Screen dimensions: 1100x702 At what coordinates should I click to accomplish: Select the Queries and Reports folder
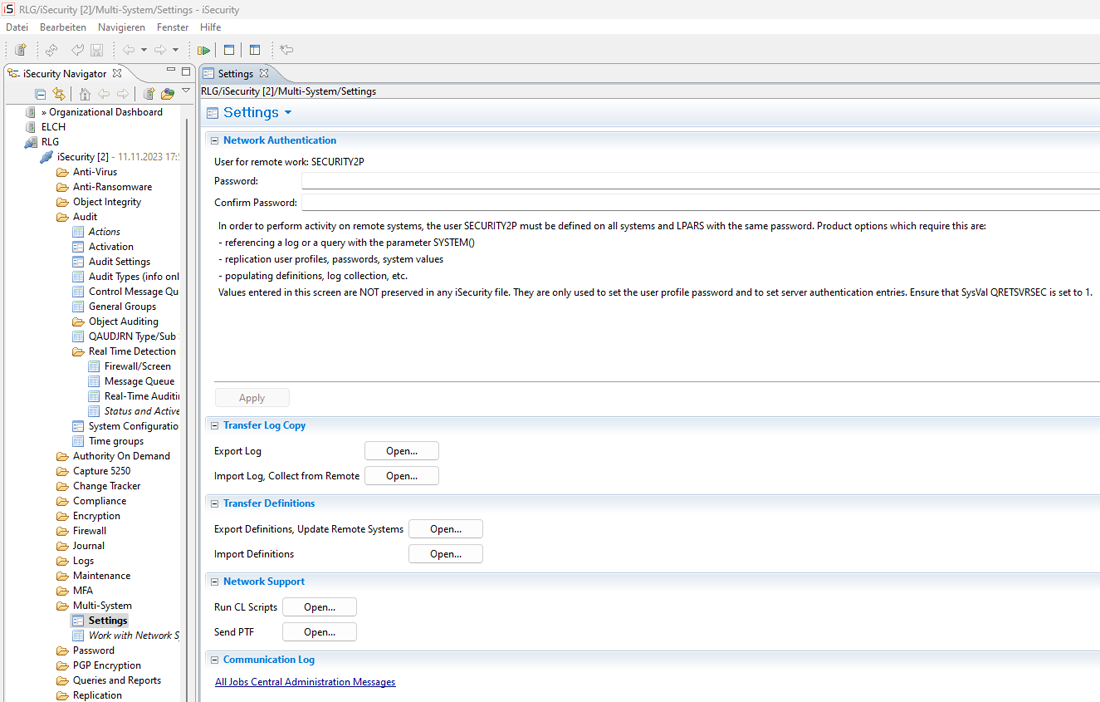tap(116, 680)
